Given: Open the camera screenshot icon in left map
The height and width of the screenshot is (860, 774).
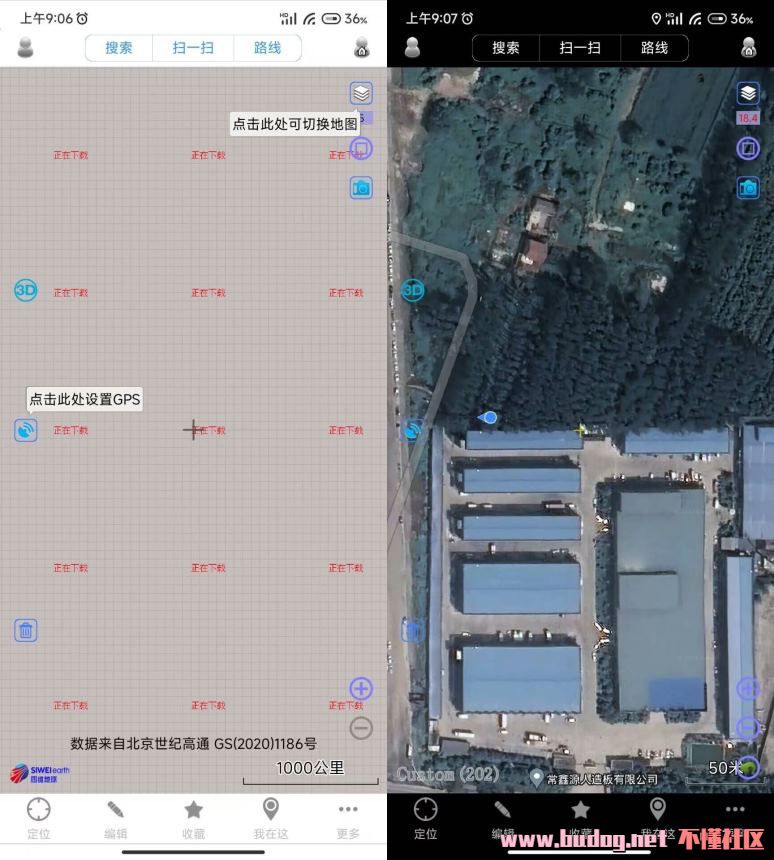Looking at the screenshot, I should (361, 188).
